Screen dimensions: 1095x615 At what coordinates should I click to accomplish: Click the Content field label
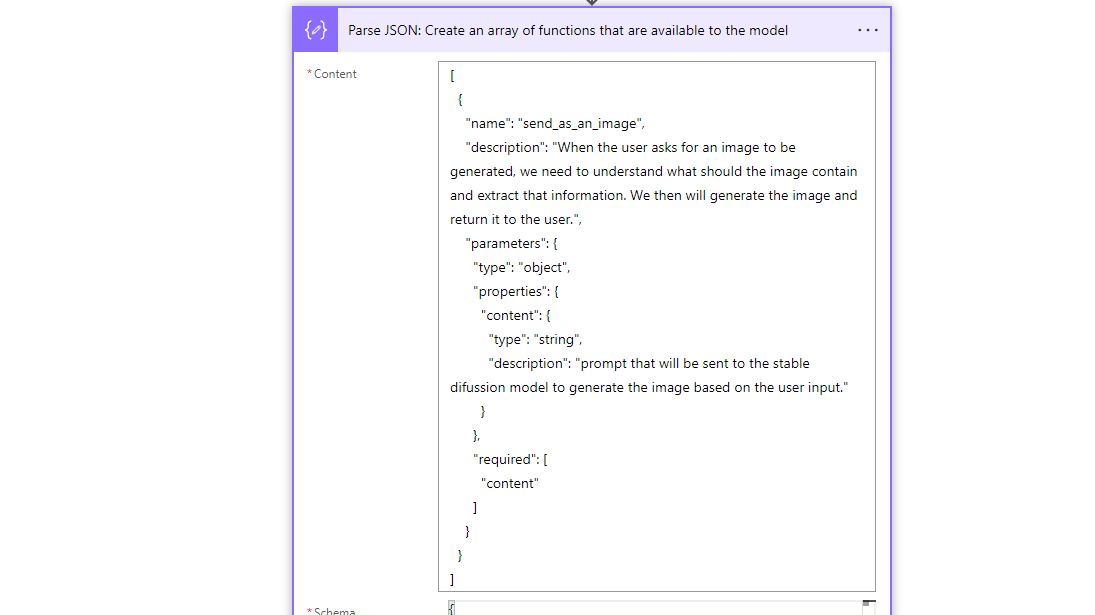pyautogui.click(x=335, y=74)
